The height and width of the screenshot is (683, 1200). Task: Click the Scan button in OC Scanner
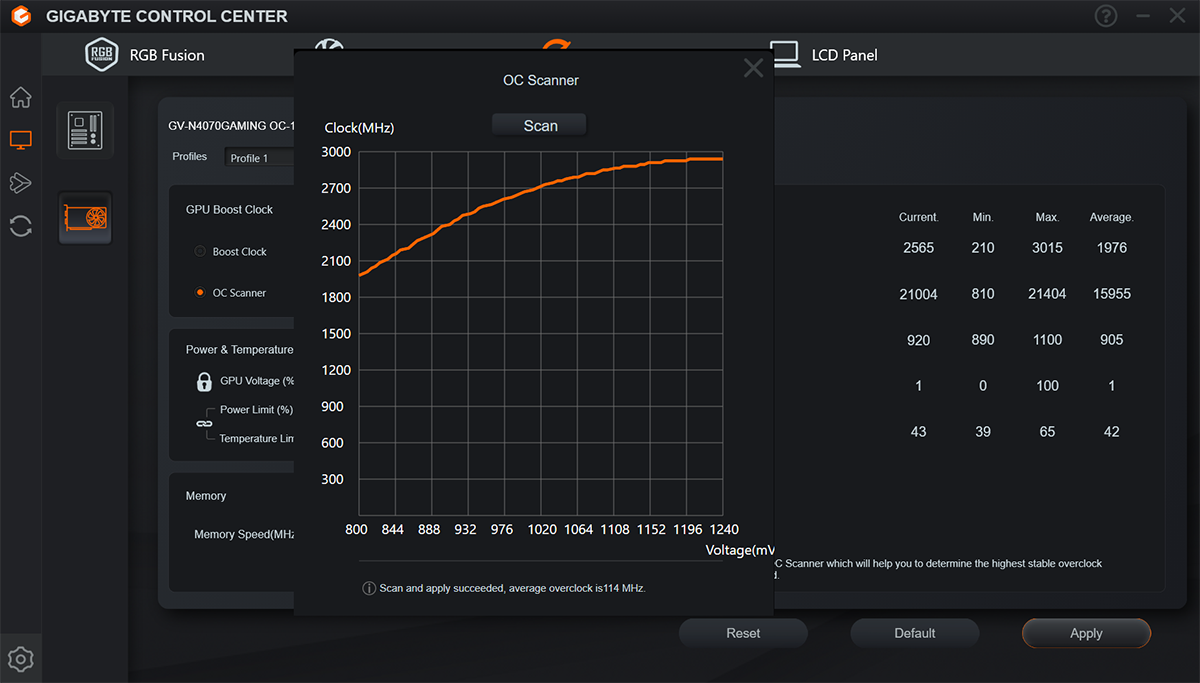click(x=540, y=126)
